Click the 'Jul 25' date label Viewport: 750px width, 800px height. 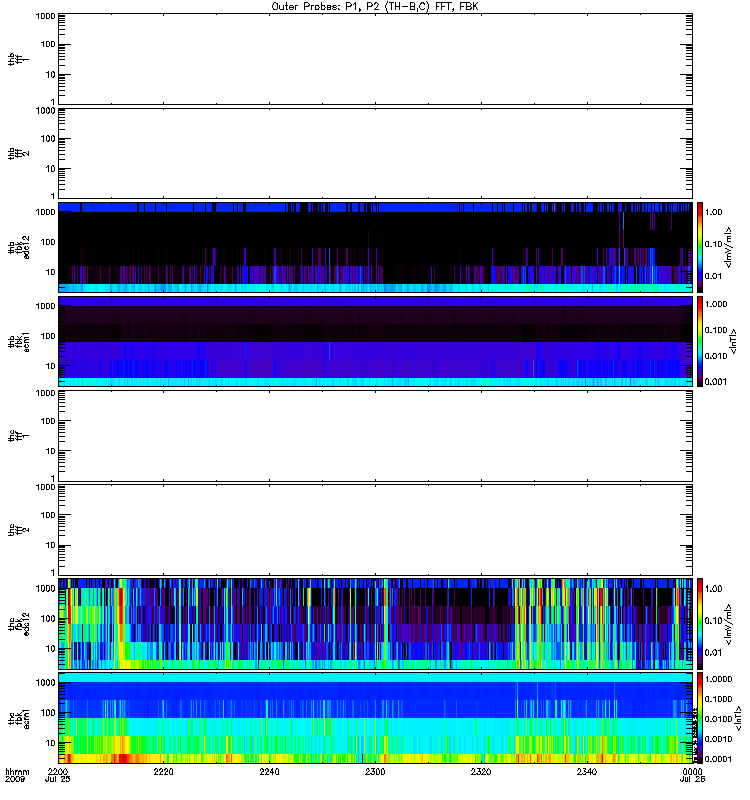(58, 780)
